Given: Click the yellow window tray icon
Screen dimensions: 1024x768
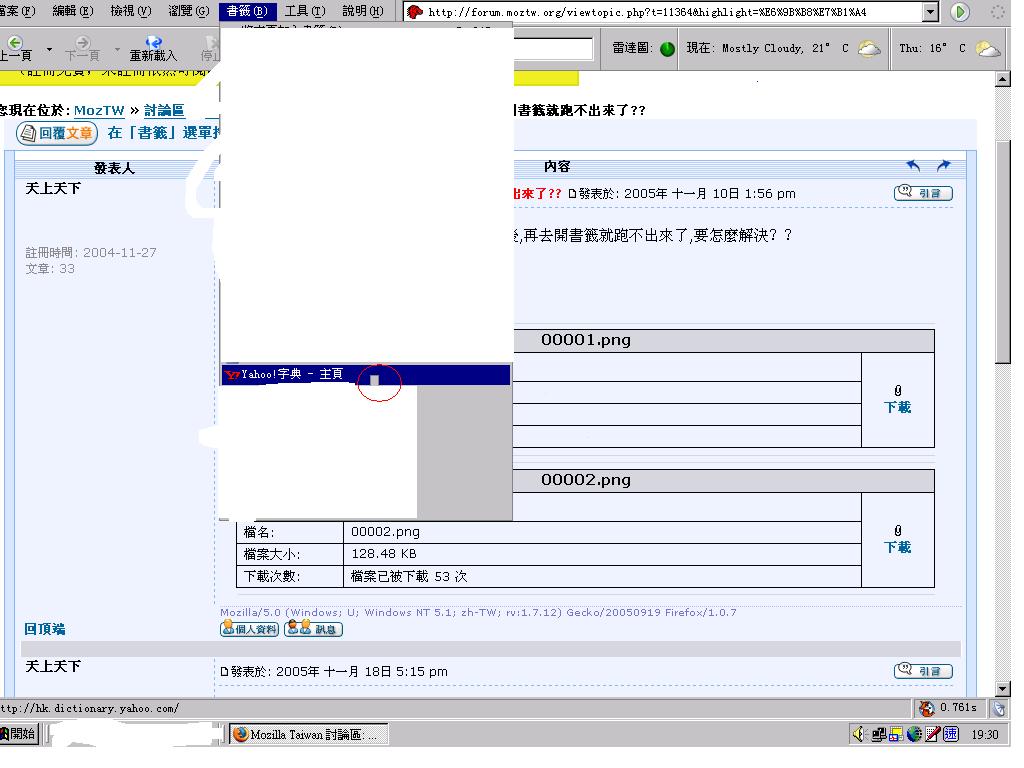Looking at the screenshot, I should 896,735.
